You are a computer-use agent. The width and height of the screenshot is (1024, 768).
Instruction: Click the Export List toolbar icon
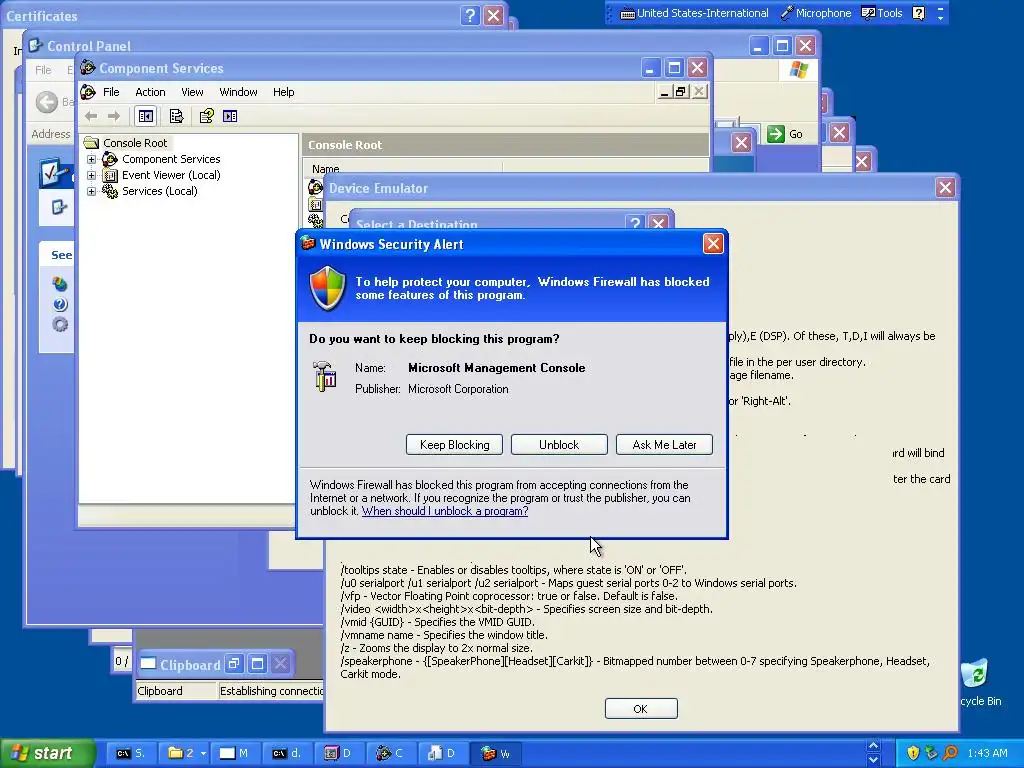(176, 116)
